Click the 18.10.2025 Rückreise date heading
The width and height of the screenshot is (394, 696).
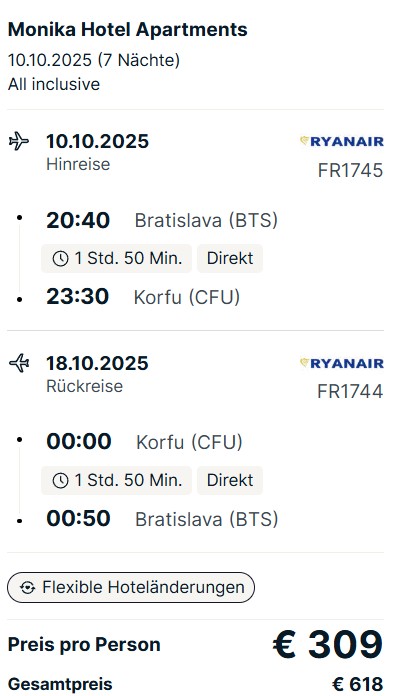pos(97,364)
